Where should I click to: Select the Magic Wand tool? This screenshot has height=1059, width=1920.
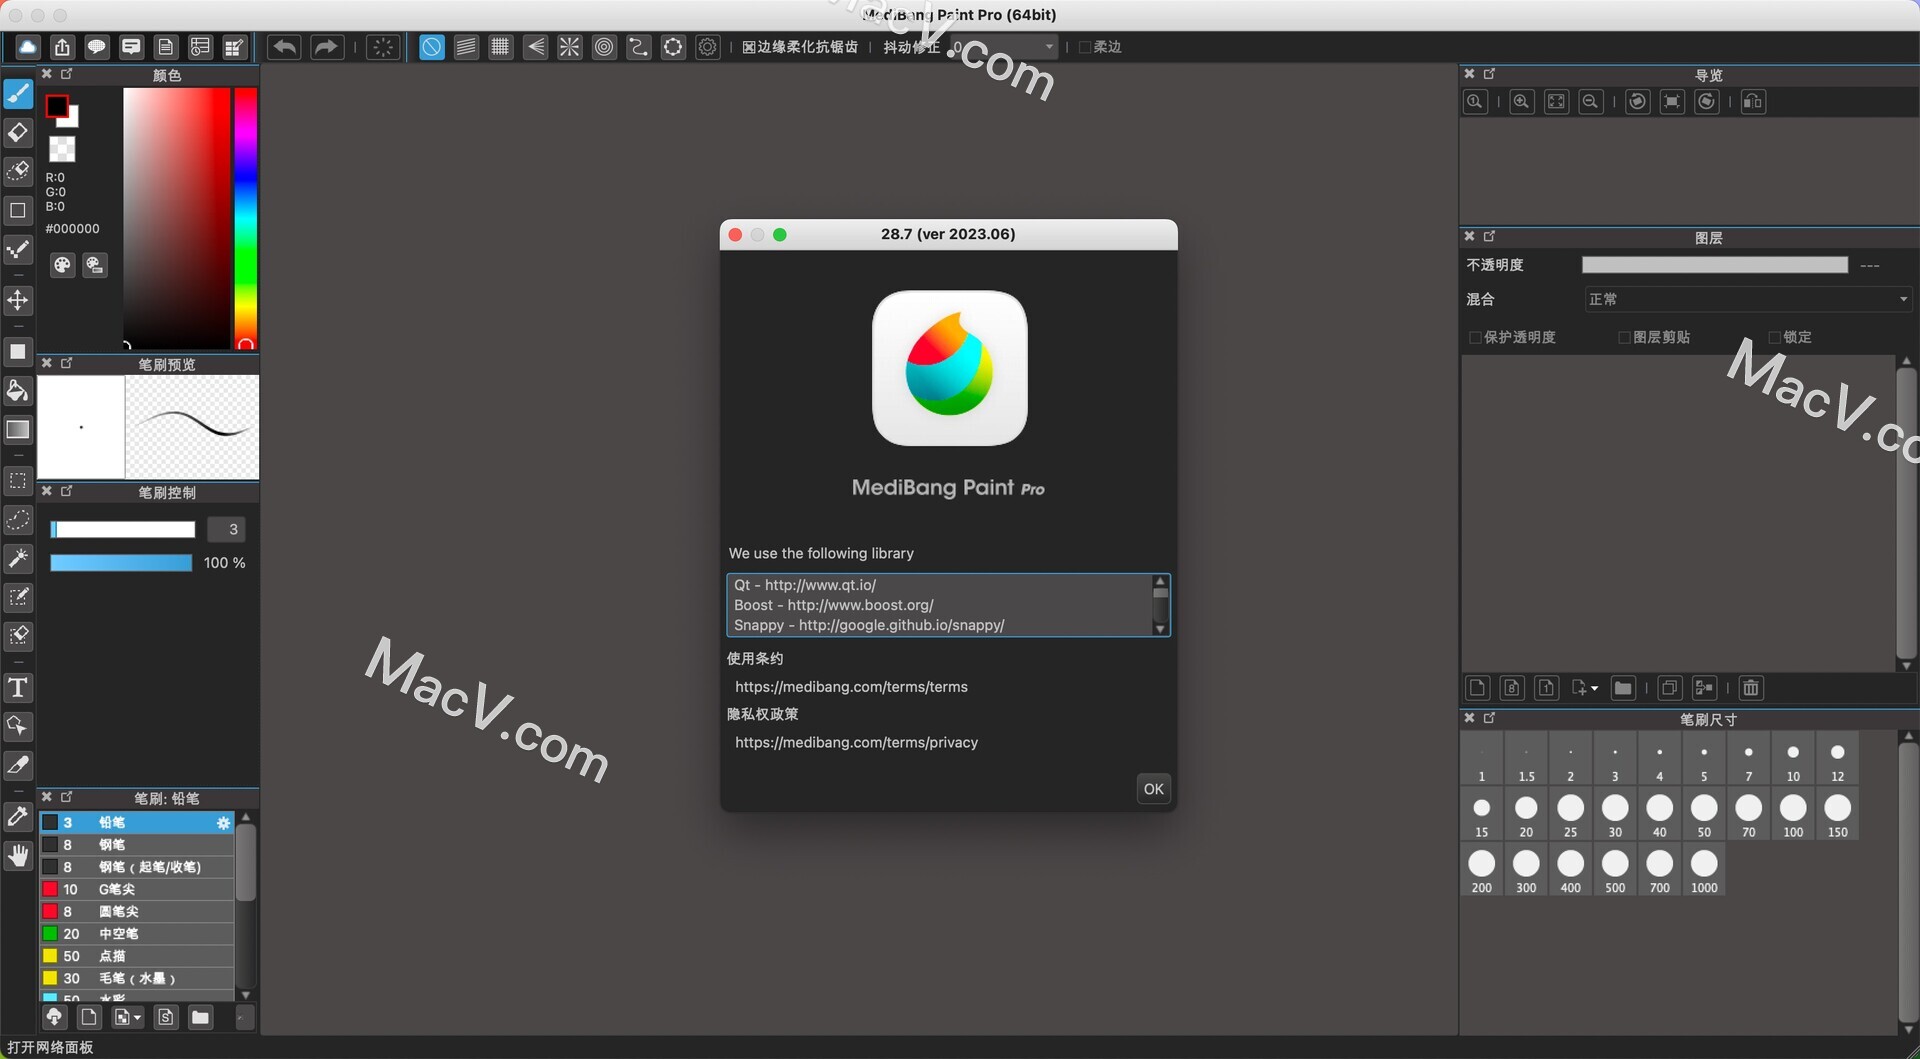click(18, 559)
